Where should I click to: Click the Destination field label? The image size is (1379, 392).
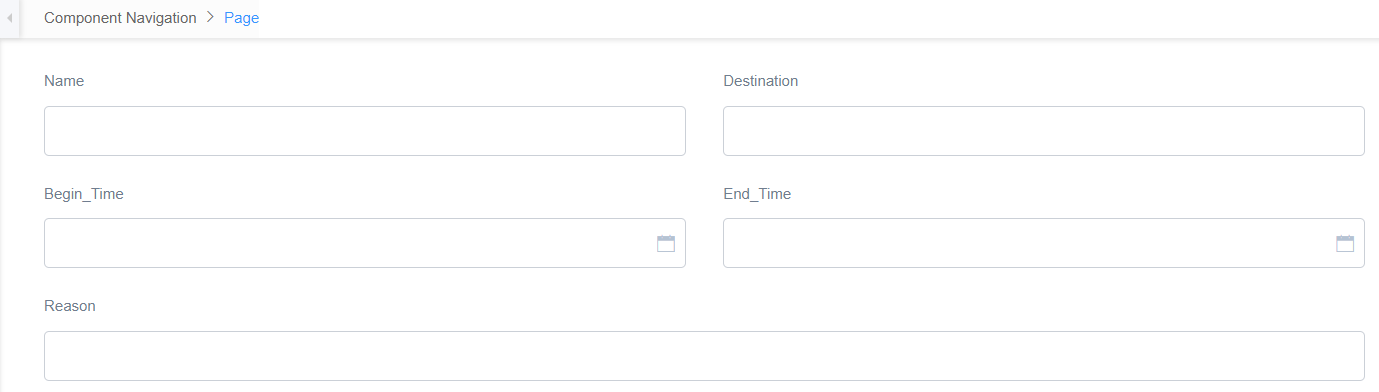(x=761, y=81)
